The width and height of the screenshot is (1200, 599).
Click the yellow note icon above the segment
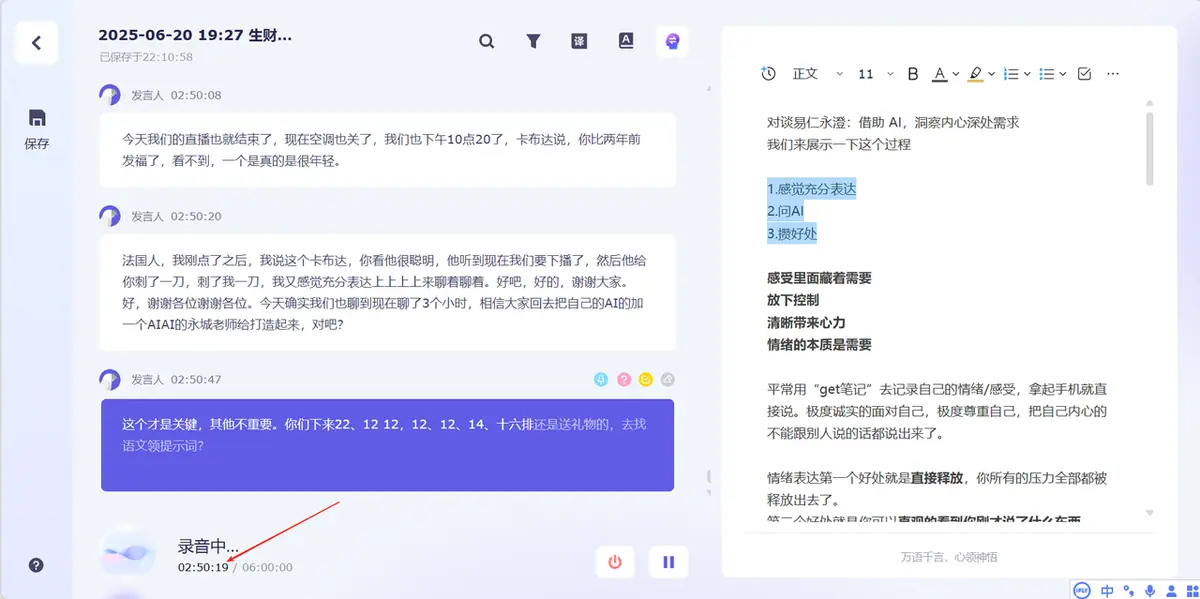(x=646, y=379)
